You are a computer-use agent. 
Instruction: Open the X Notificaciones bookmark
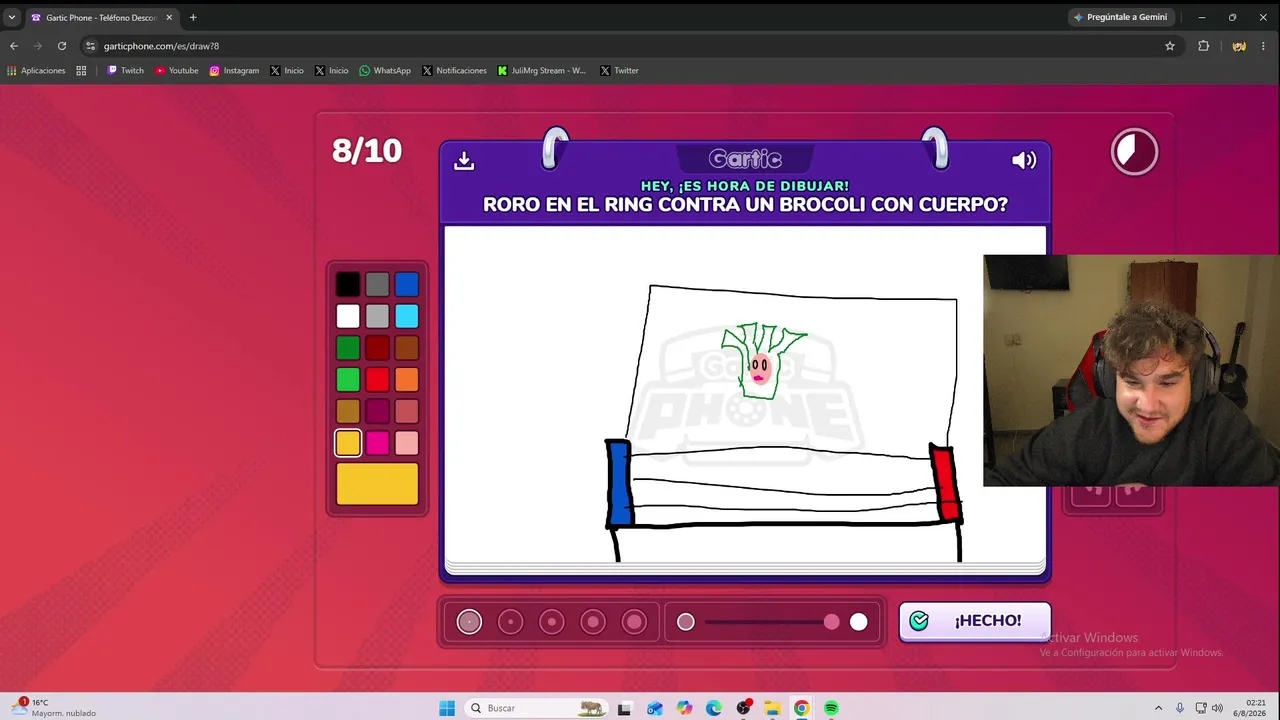click(x=454, y=71)
